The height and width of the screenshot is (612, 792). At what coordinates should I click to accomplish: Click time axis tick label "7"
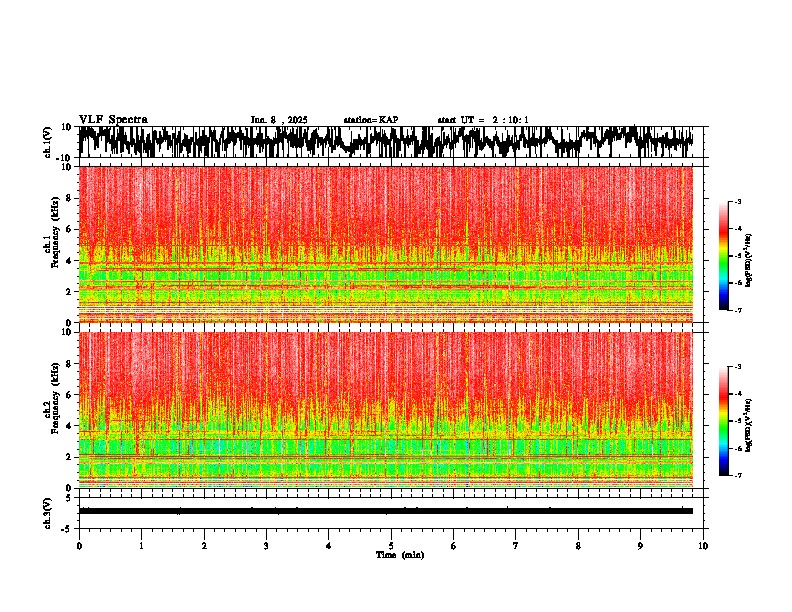pos(516,546)
